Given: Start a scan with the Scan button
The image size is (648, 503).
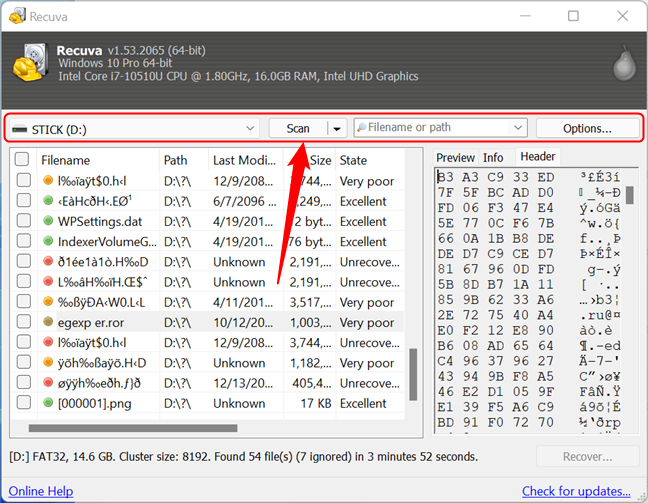Looking at the screenshot, I should point(298,129).
